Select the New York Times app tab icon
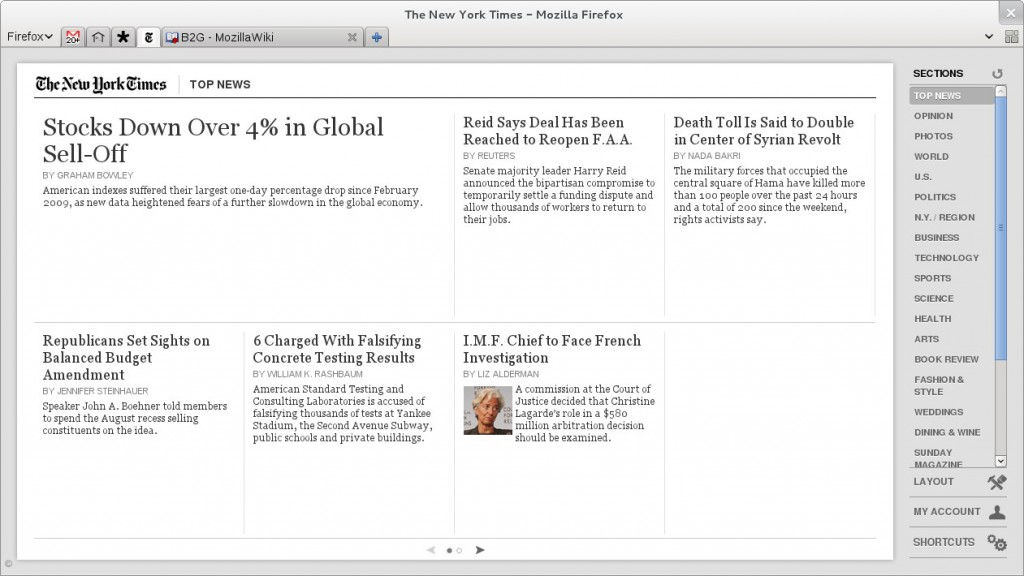 tap(148, 37)
